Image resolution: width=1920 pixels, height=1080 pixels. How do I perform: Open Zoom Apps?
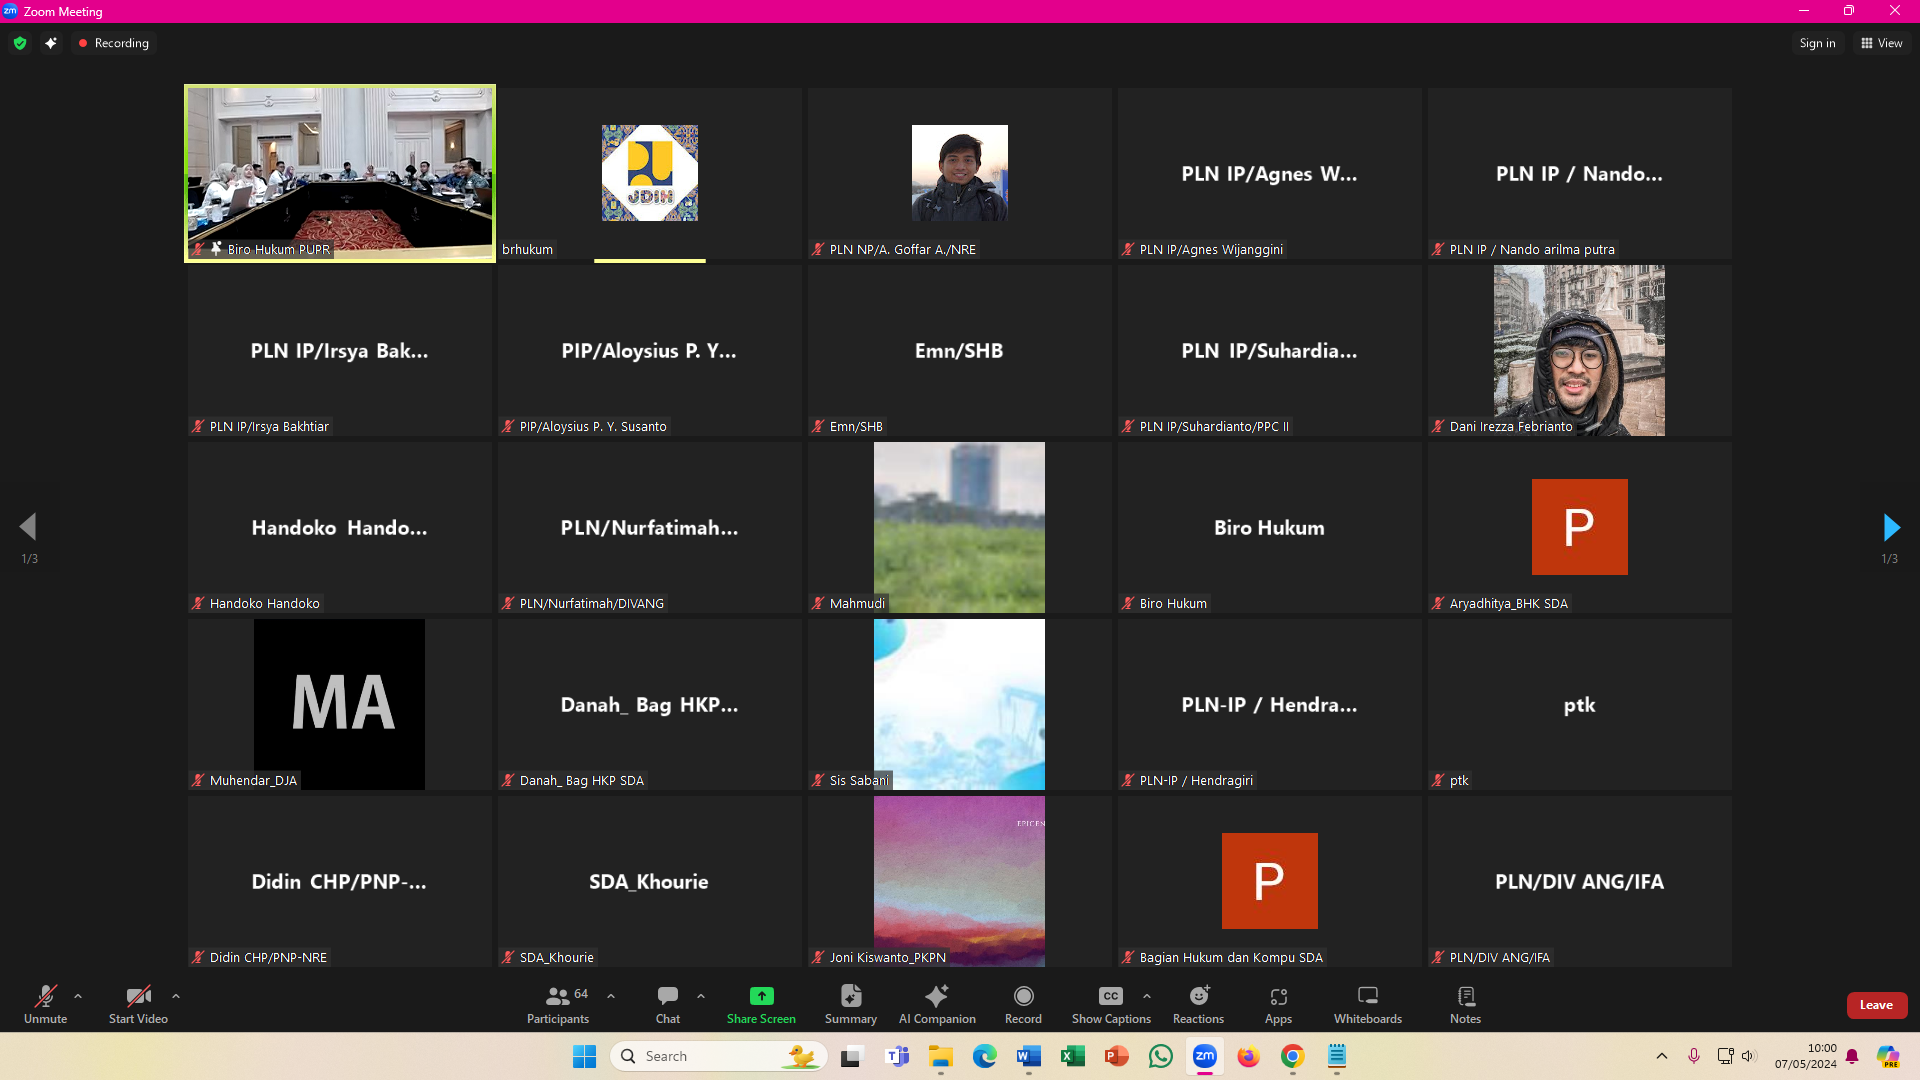(1278, 1004)
